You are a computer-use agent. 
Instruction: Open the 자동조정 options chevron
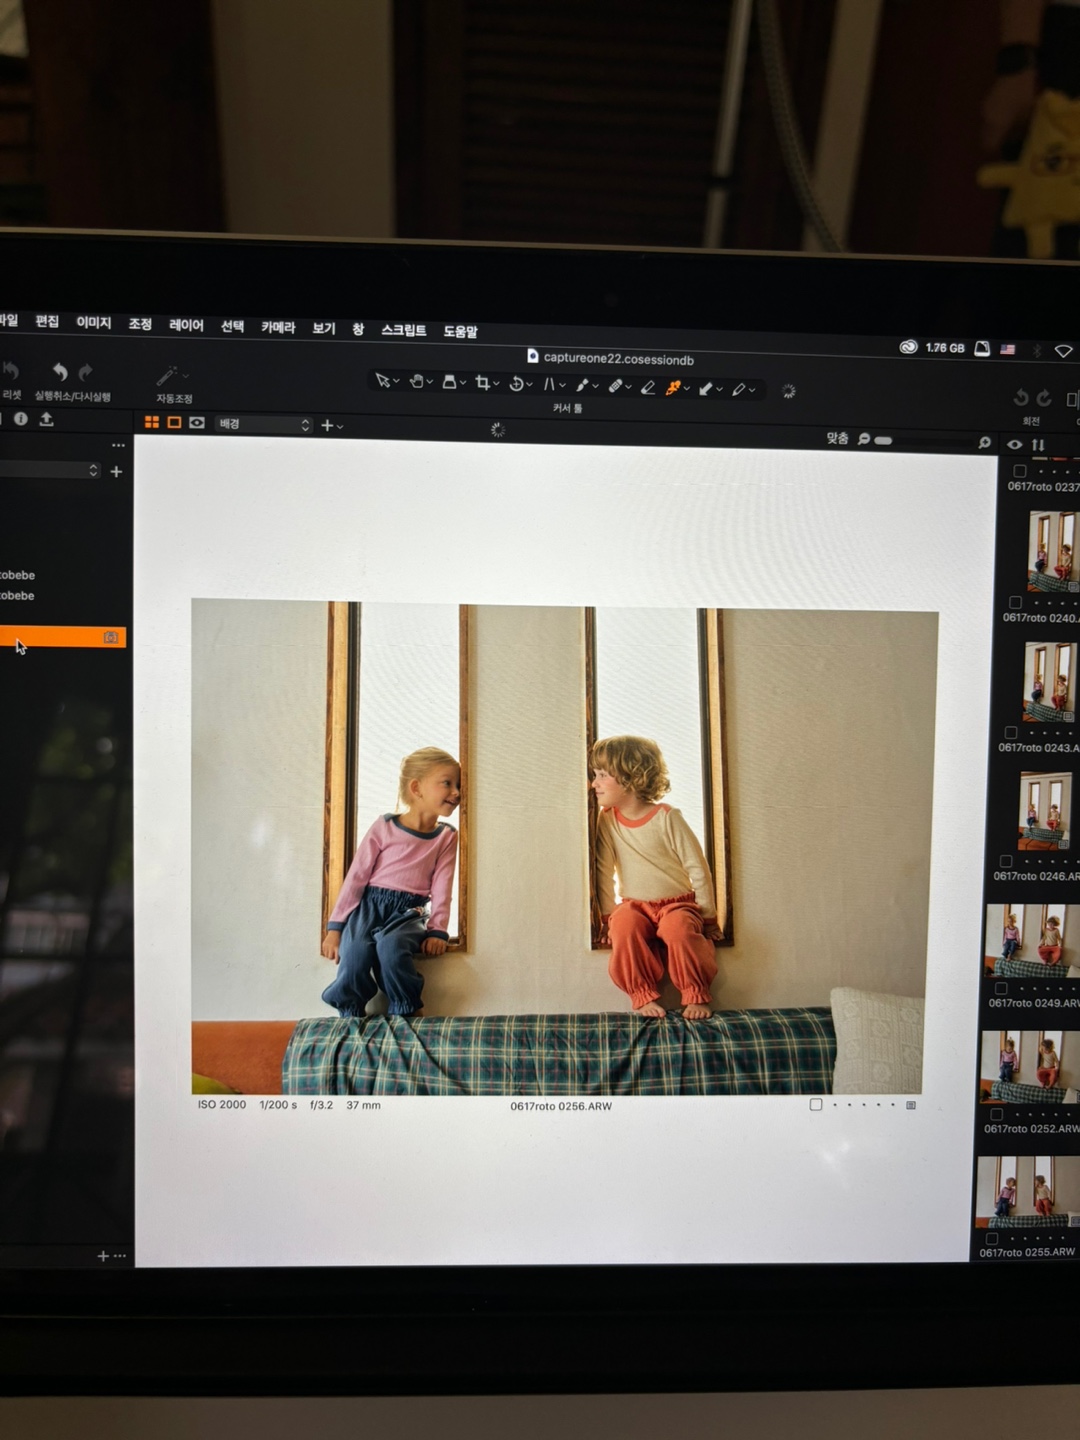pos(186,377)
